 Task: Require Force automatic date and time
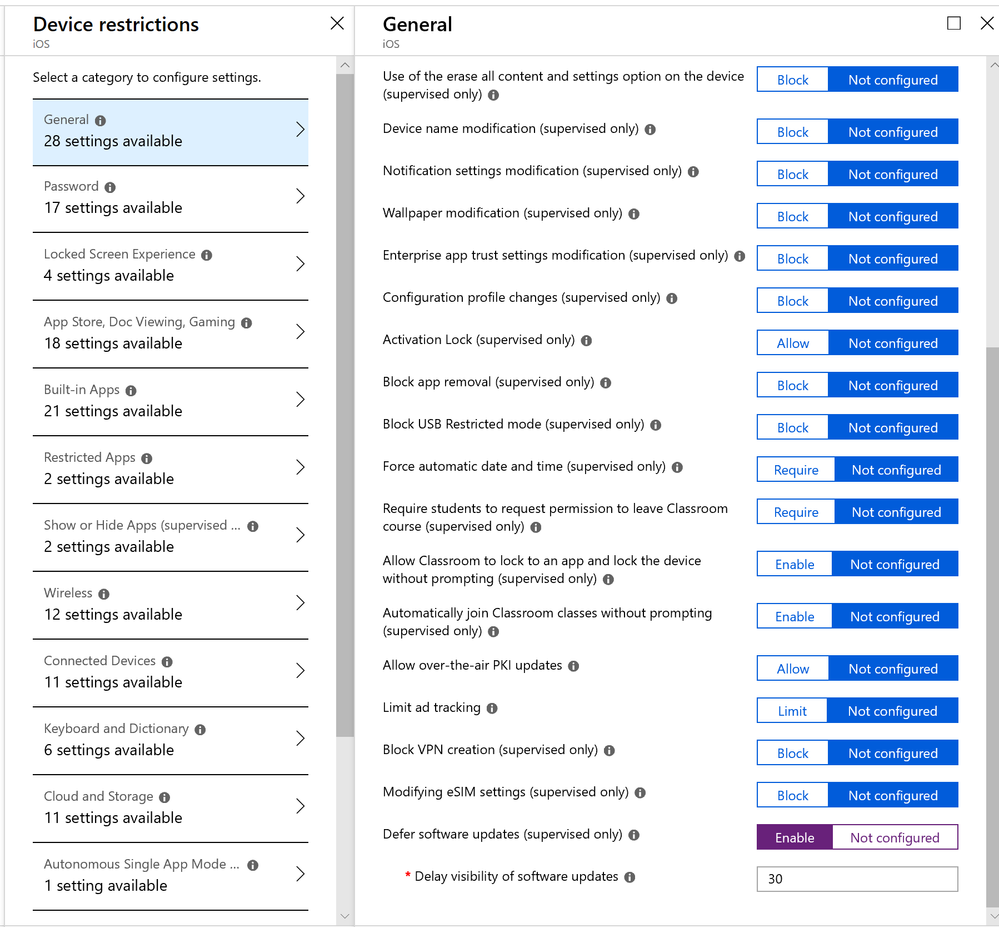click(x=796, y=470)
